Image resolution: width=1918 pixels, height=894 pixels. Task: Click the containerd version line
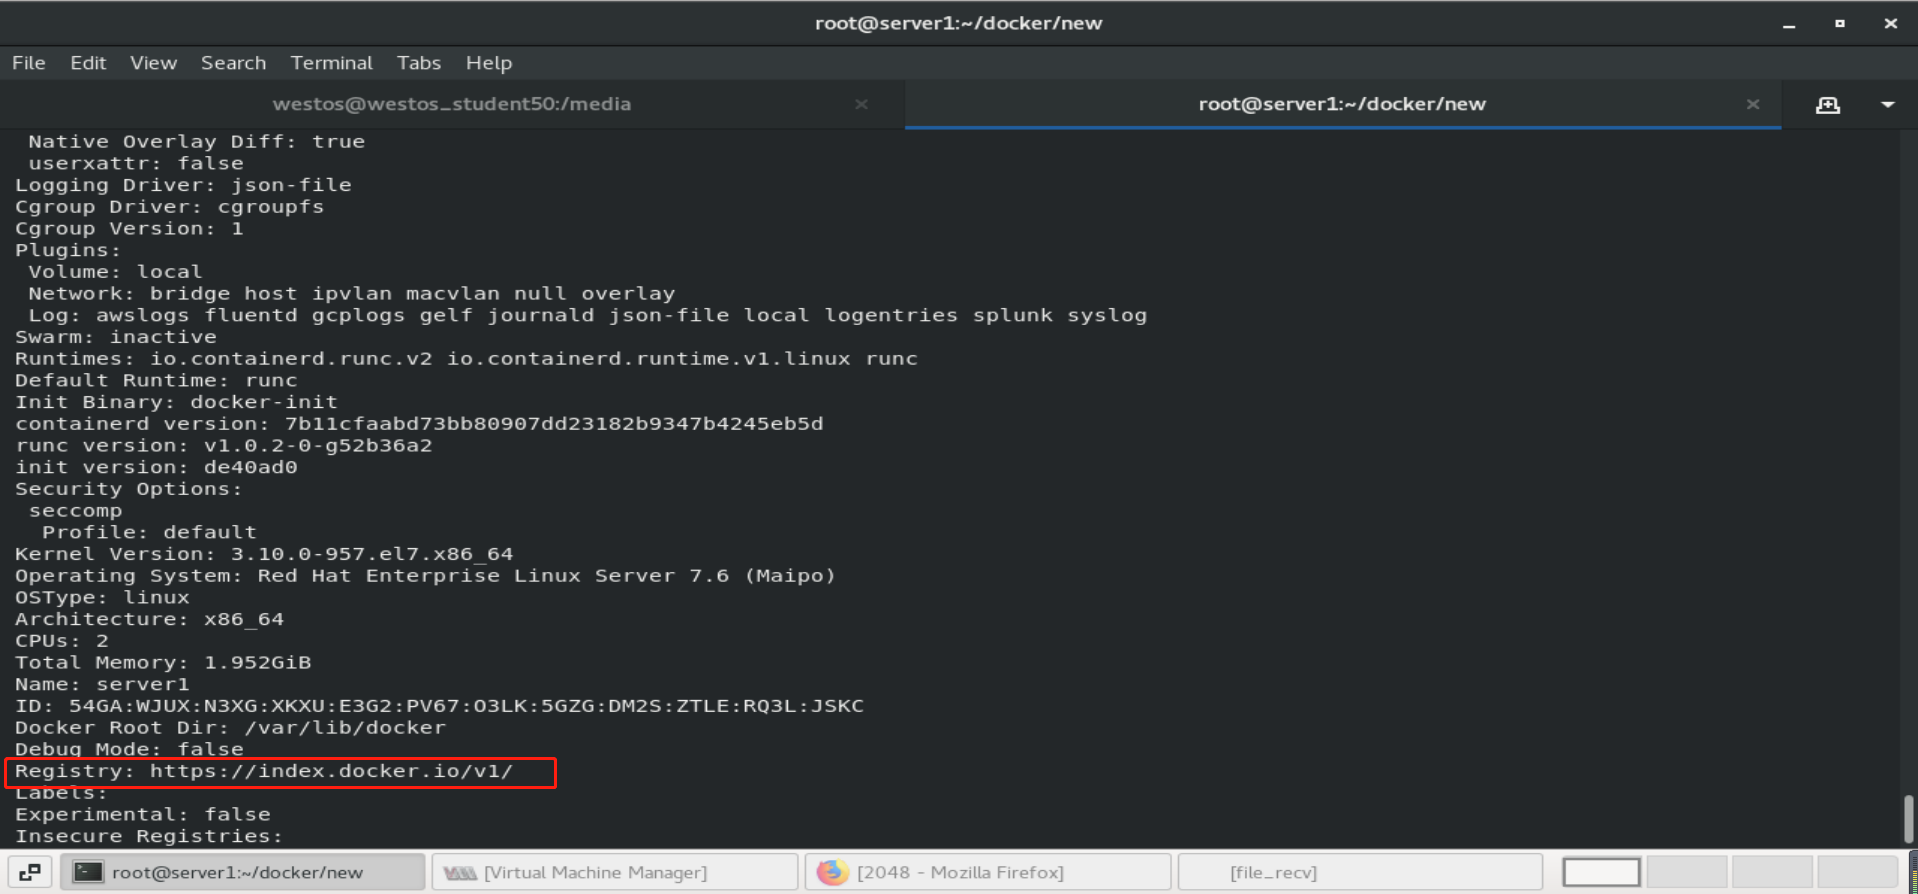[x=419, y=424]
